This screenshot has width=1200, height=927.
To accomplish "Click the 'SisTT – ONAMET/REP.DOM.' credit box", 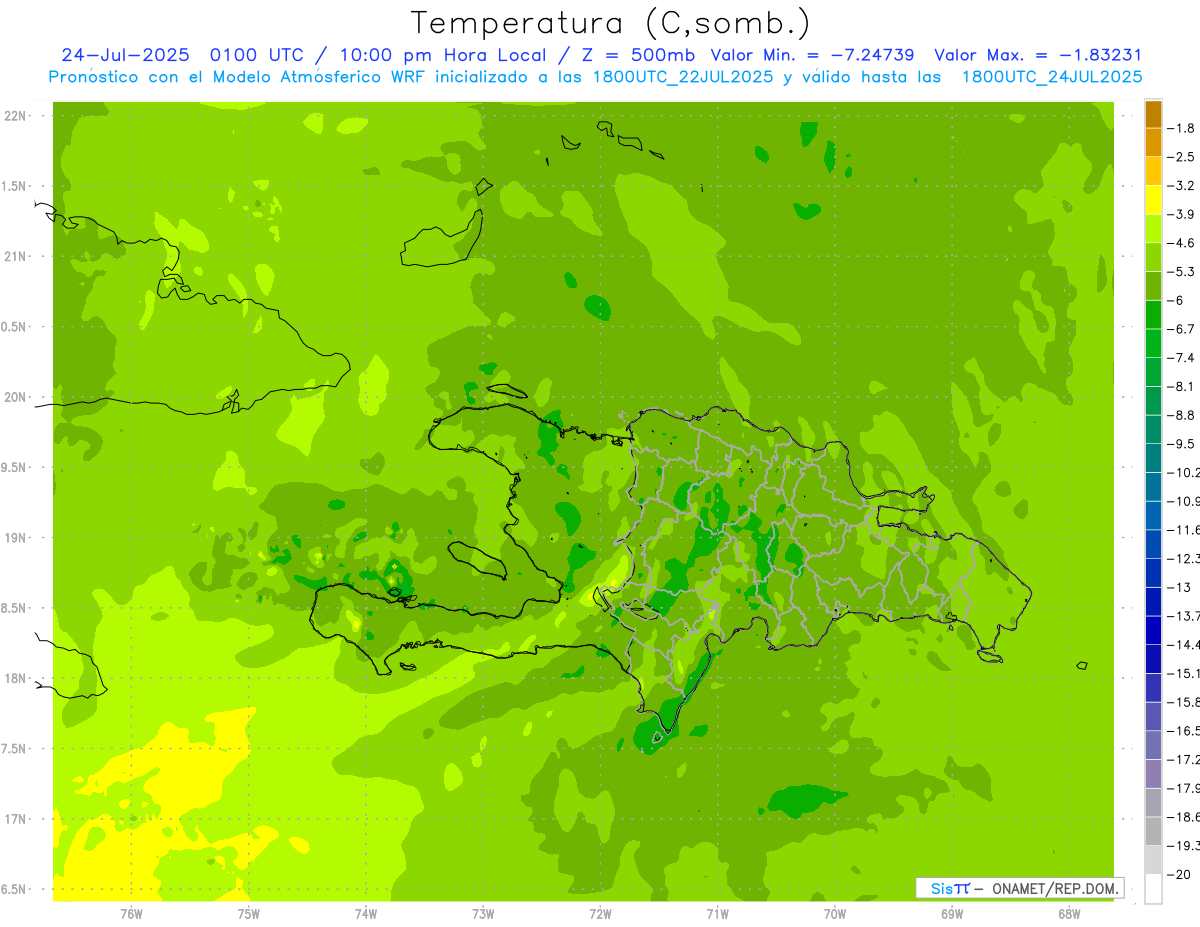I will (x=1020, y=888).
